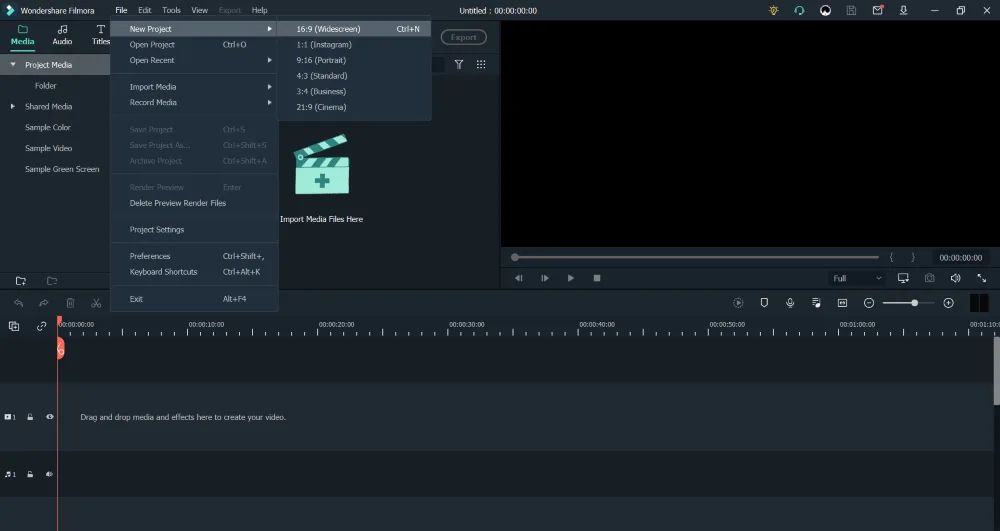Click the preview playback progress slider

pos(695,258)
